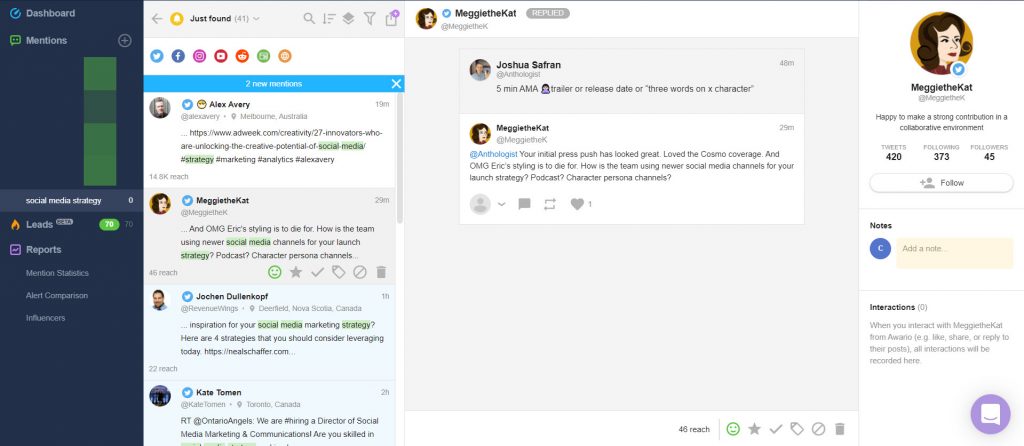Like MeggietheKat's tweet with heart
1024x446 pixels.
[577, 204]
